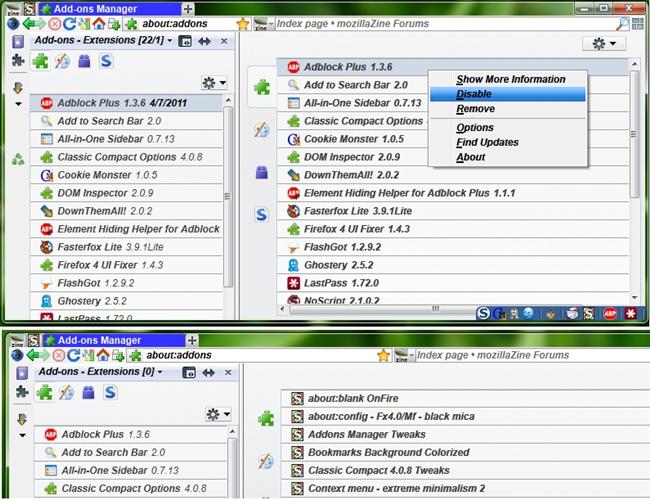
Task: Click the LastPass icon in status bar
Action: [631, 313]
